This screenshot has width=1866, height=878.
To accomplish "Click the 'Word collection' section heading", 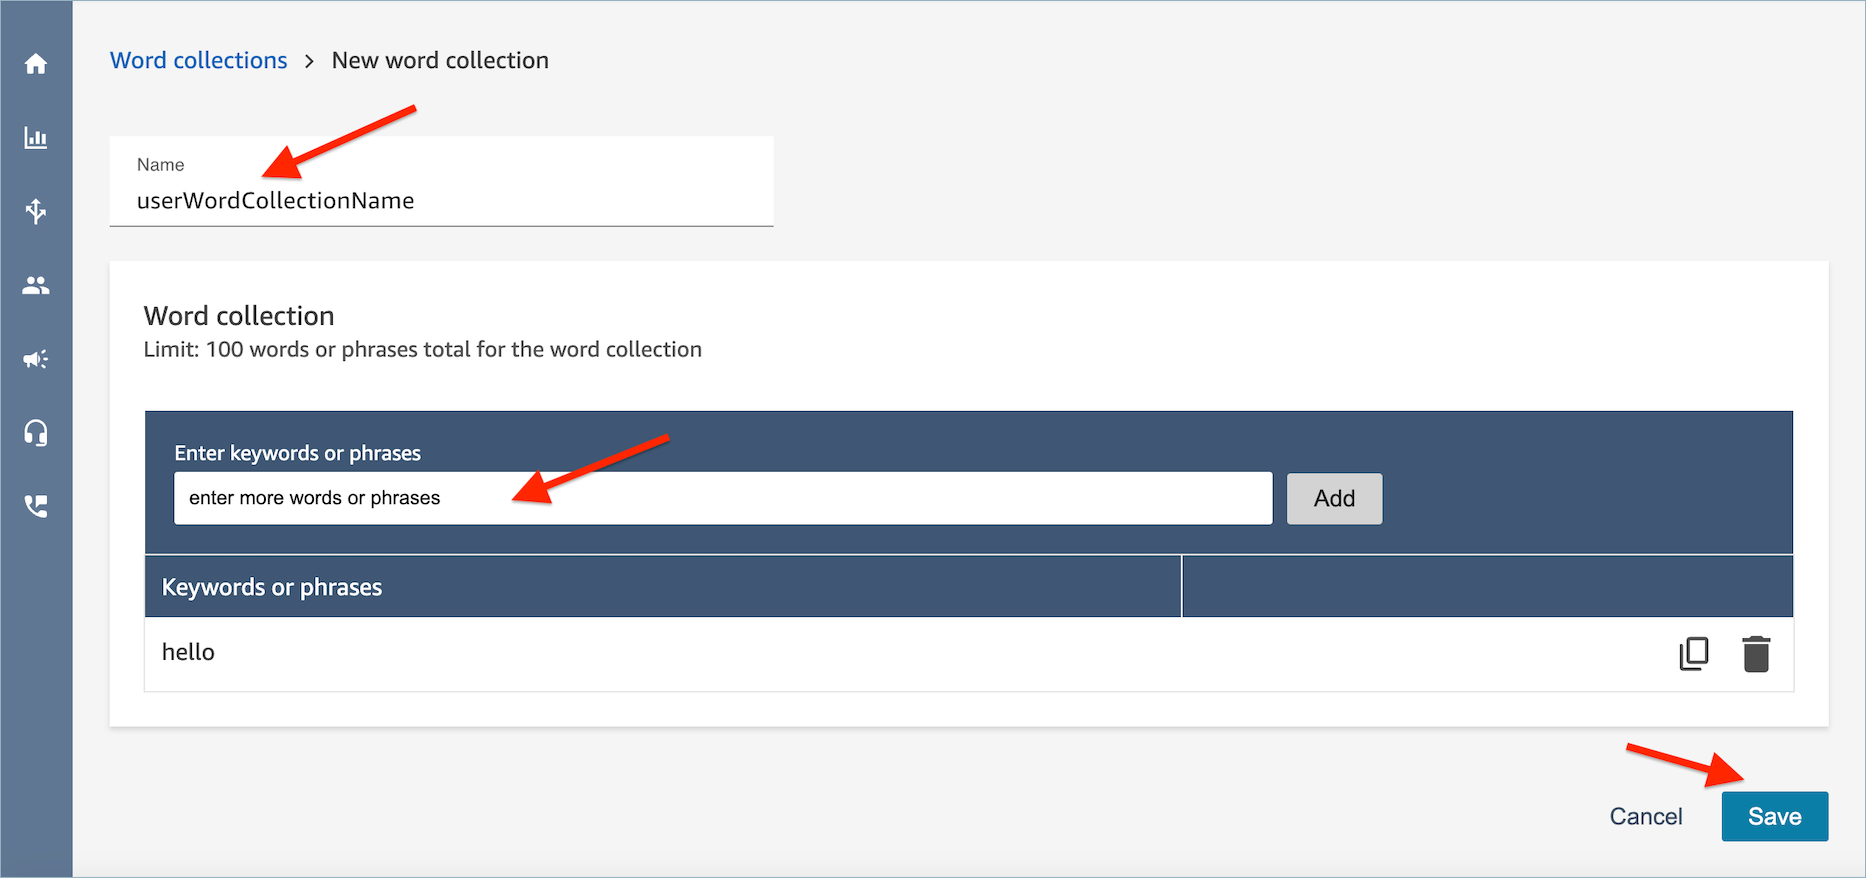I will (238, 315).
